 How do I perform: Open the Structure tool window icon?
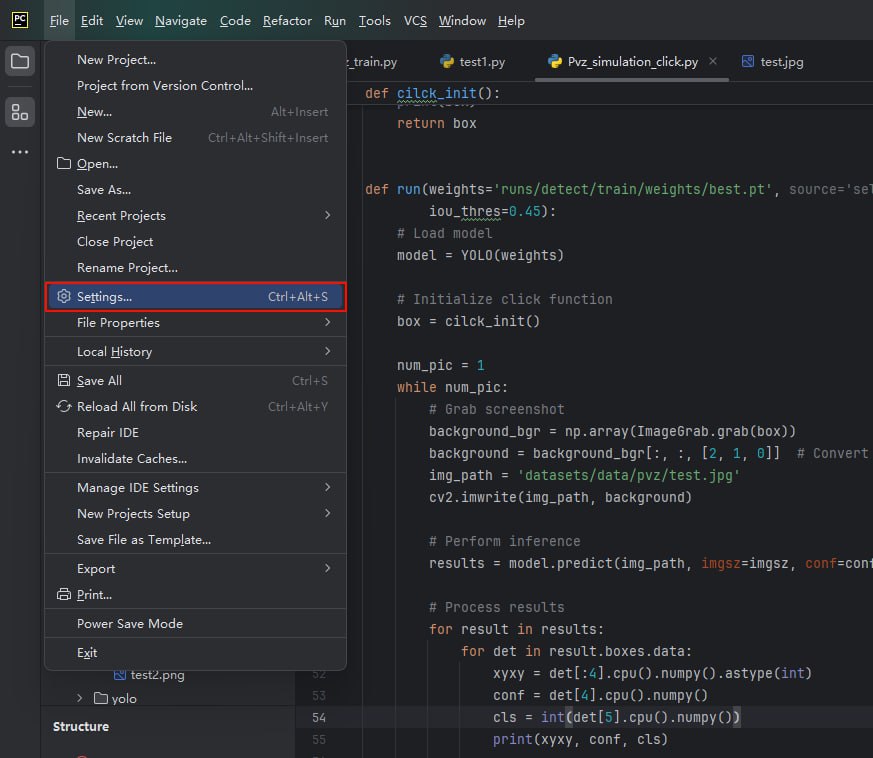tap(20, 112)
